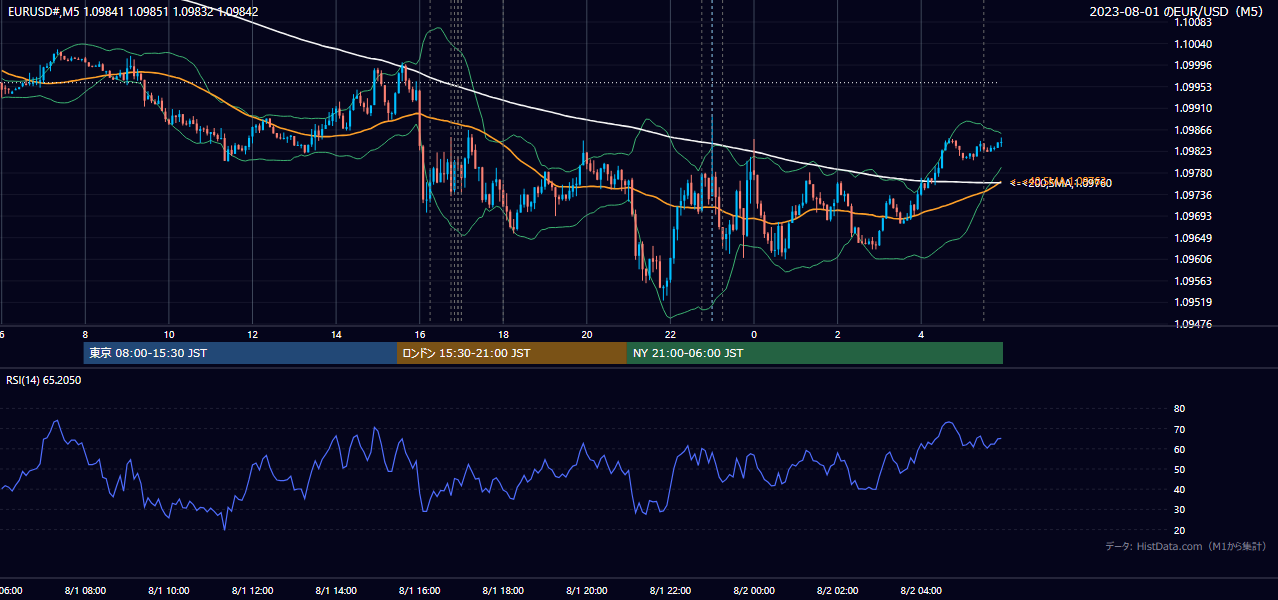Click the NY 21:00-06:00 JST session bar
The width and height of the screenshot is (1278, 600).
click(815, 353)
